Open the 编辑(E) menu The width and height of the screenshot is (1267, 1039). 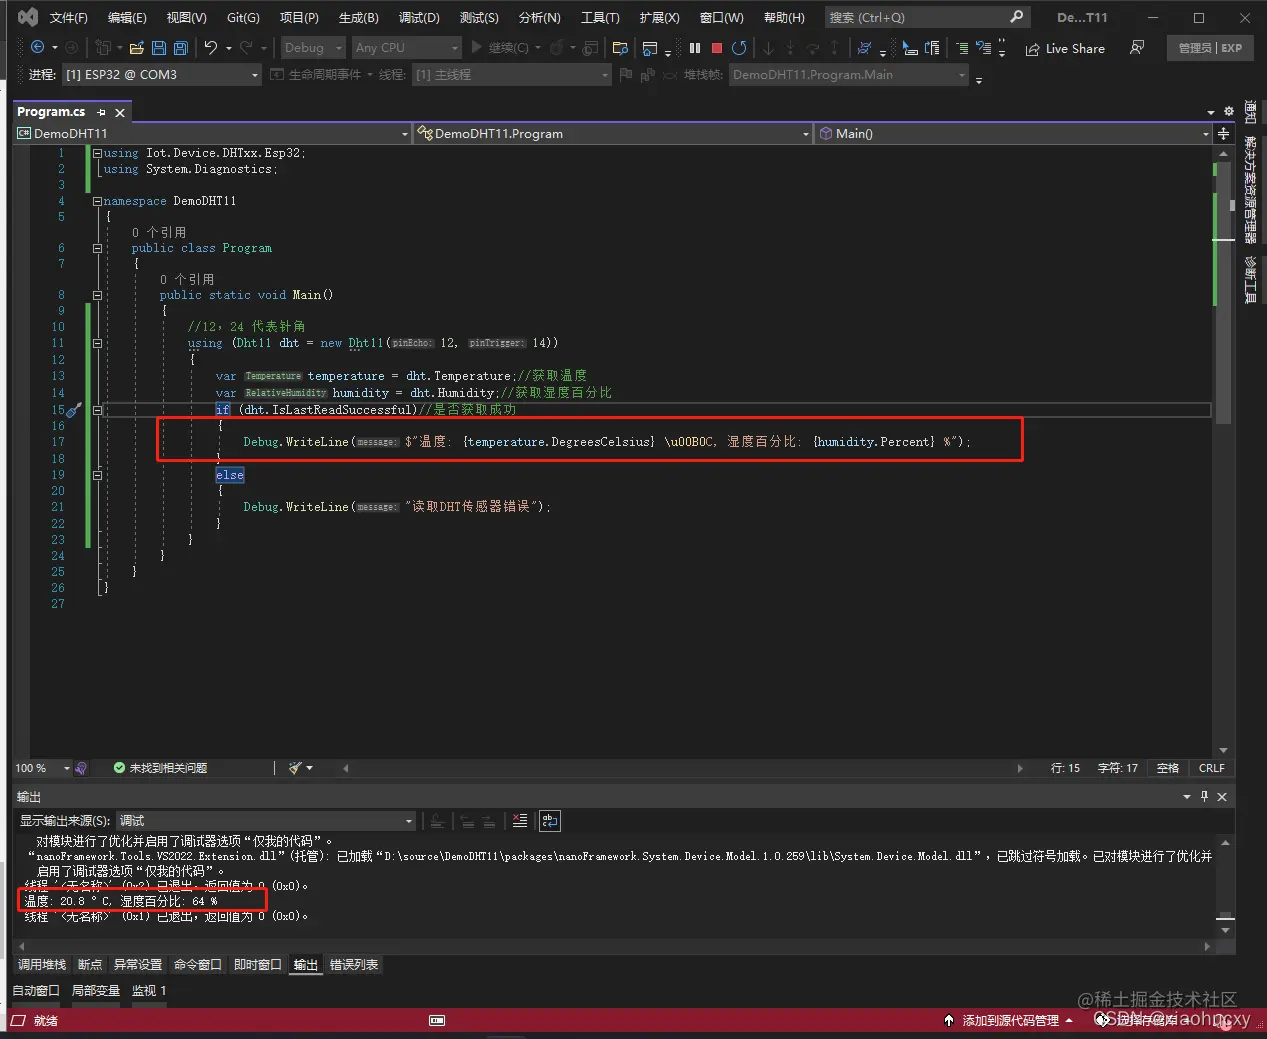point(127,17)
